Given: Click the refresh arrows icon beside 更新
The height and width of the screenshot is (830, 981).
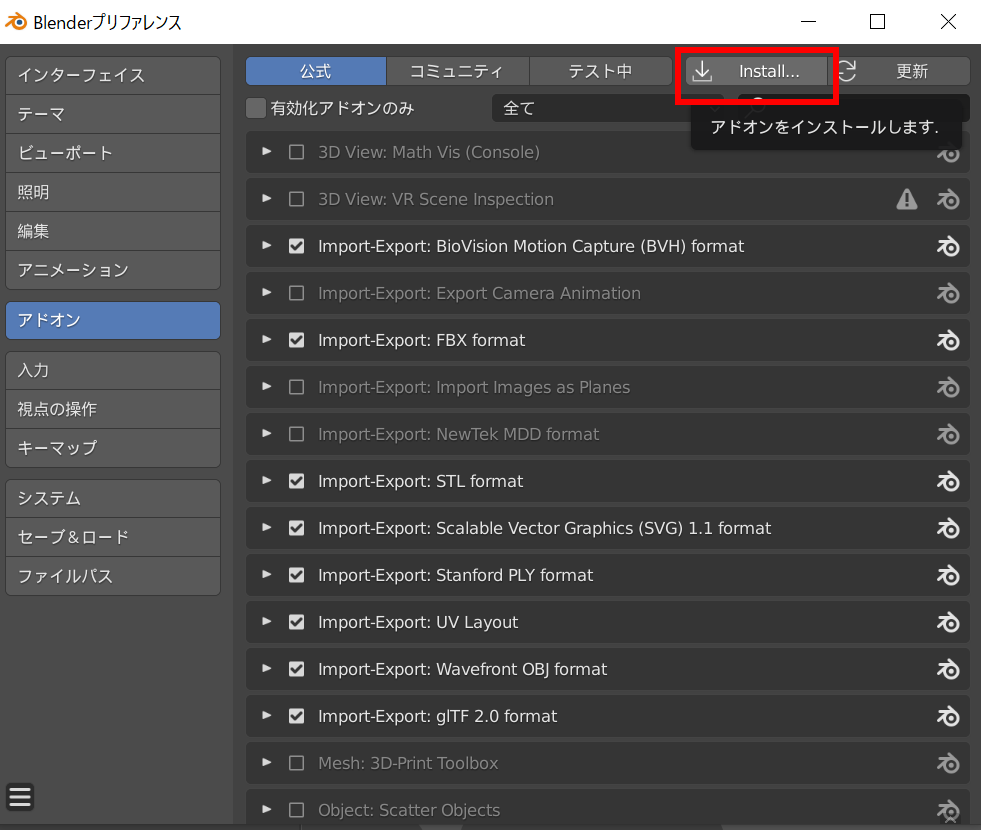Looking at the screenshot, I should tap(847, 71).
